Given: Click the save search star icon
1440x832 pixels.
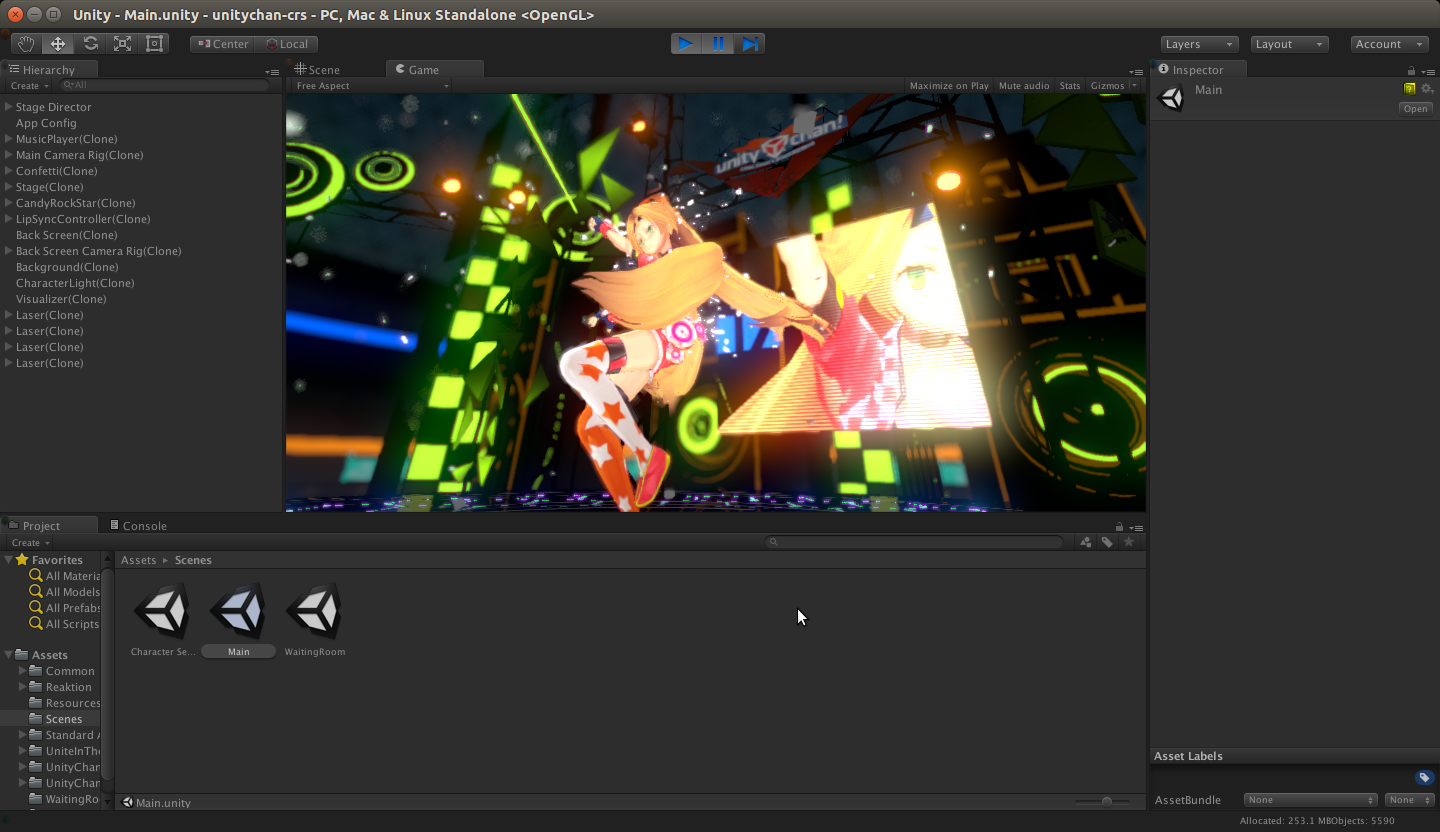Looking at the screenshot, I should pos(1129,542).
